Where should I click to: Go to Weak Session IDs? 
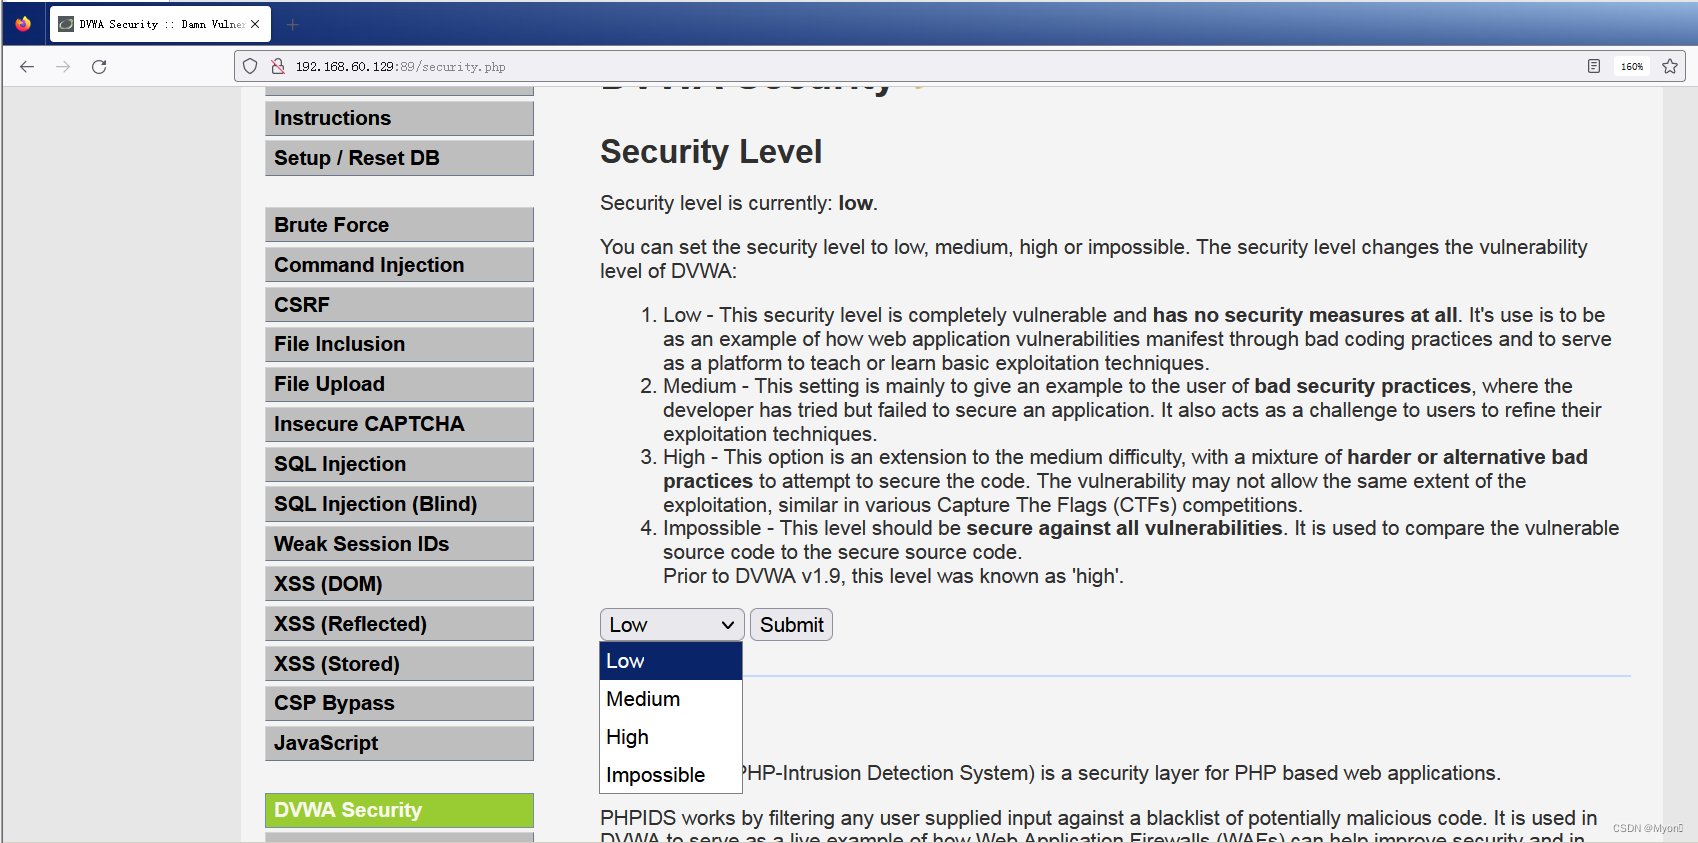pos(399,544)
